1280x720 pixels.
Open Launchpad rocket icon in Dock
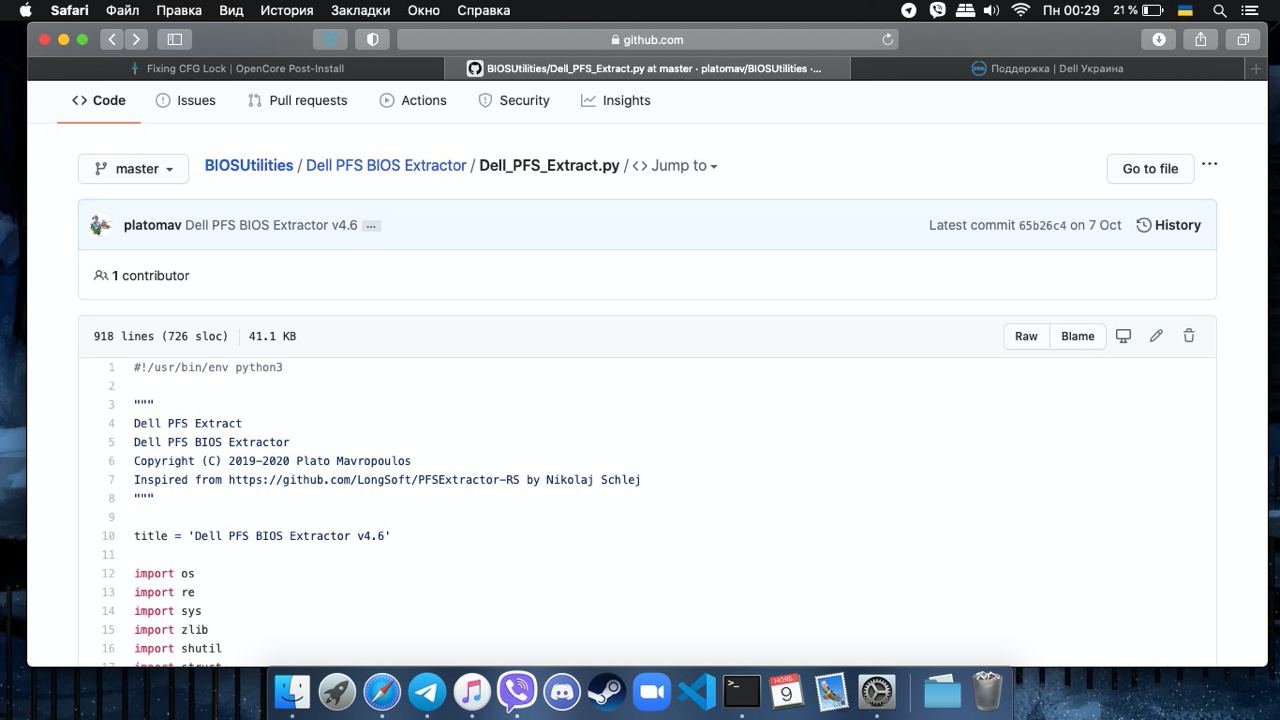pyautogui.click(x=337, y=691)
